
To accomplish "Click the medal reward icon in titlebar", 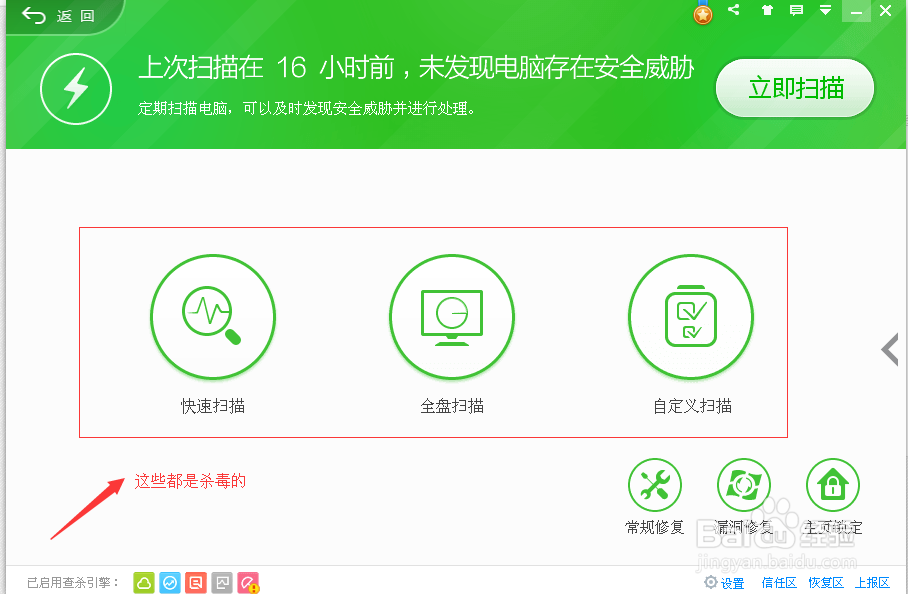I will [702, 12].
